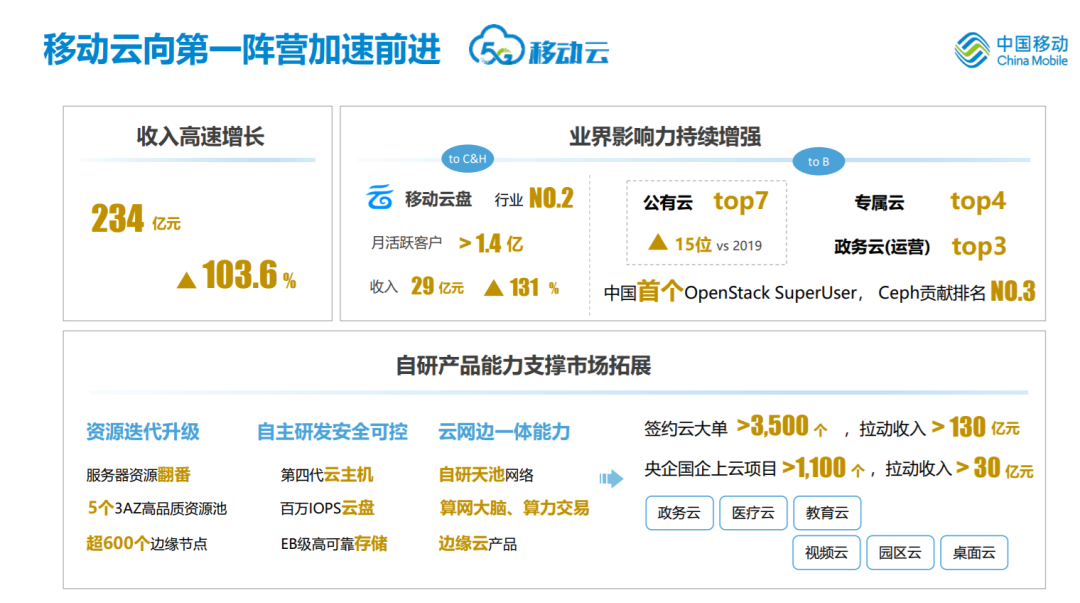Click the subheading 自主研发安全可控
The height and width of the screenshot is (603, 1080).
pos(332,432)
